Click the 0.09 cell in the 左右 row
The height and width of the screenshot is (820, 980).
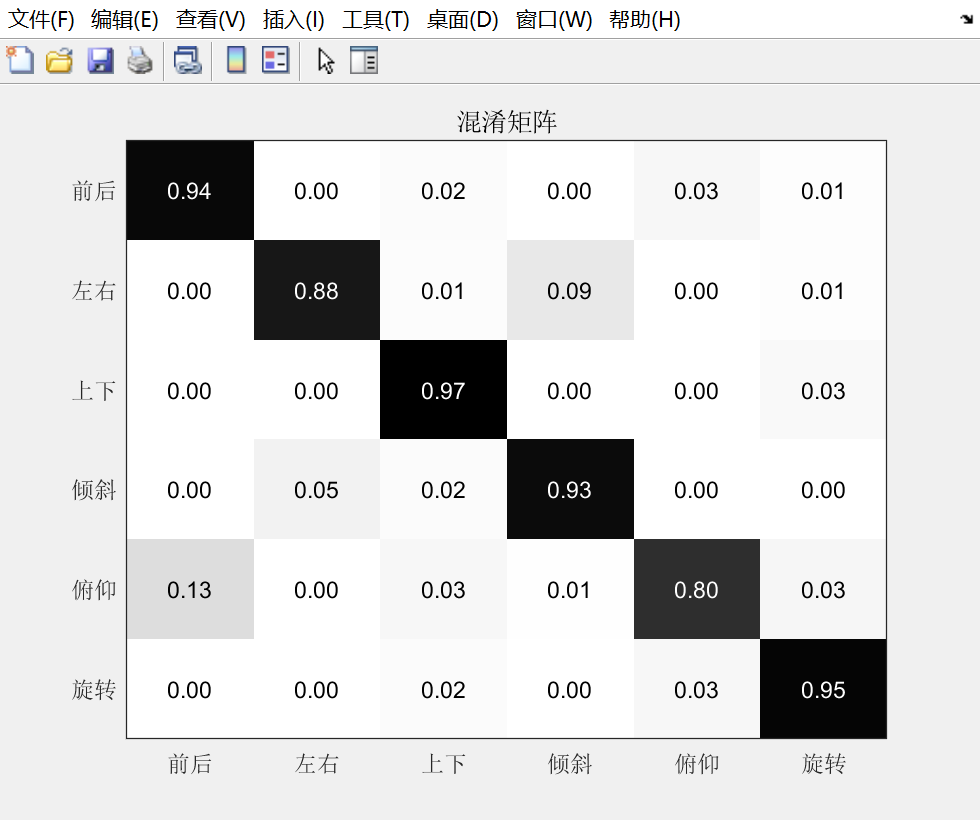pos(570,290)
